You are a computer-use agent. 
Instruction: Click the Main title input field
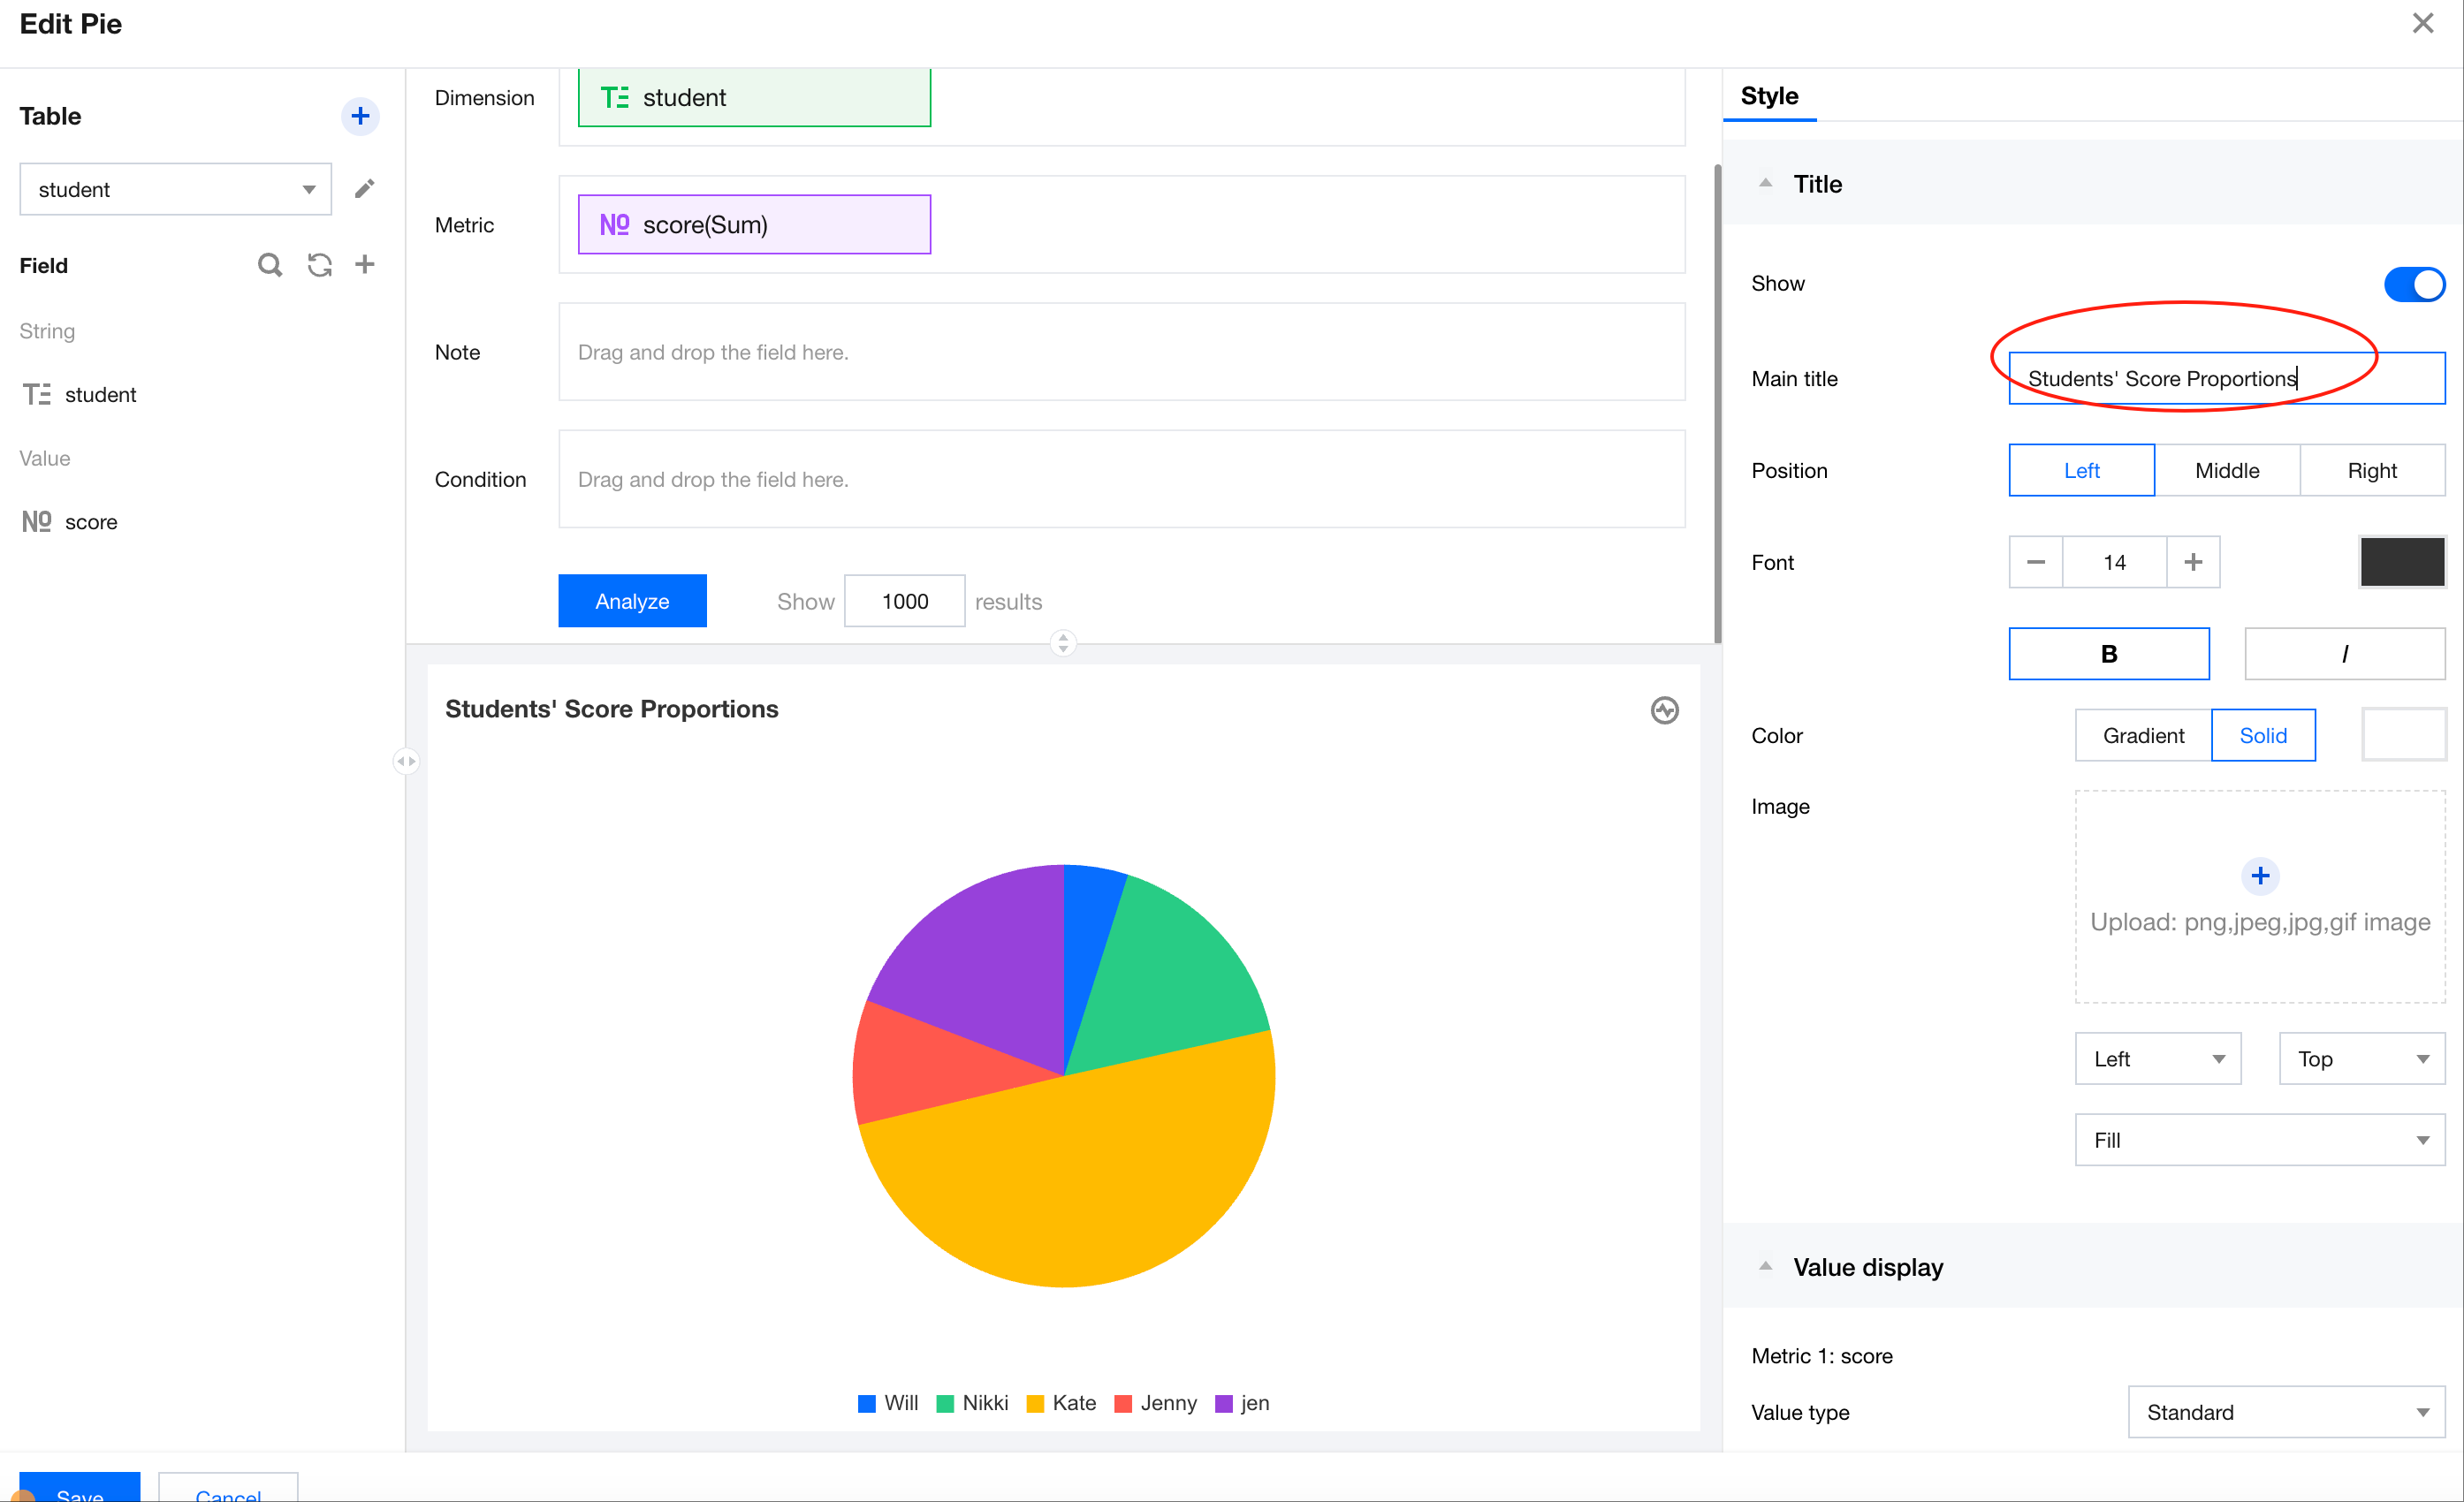[x=2226, y=379]
